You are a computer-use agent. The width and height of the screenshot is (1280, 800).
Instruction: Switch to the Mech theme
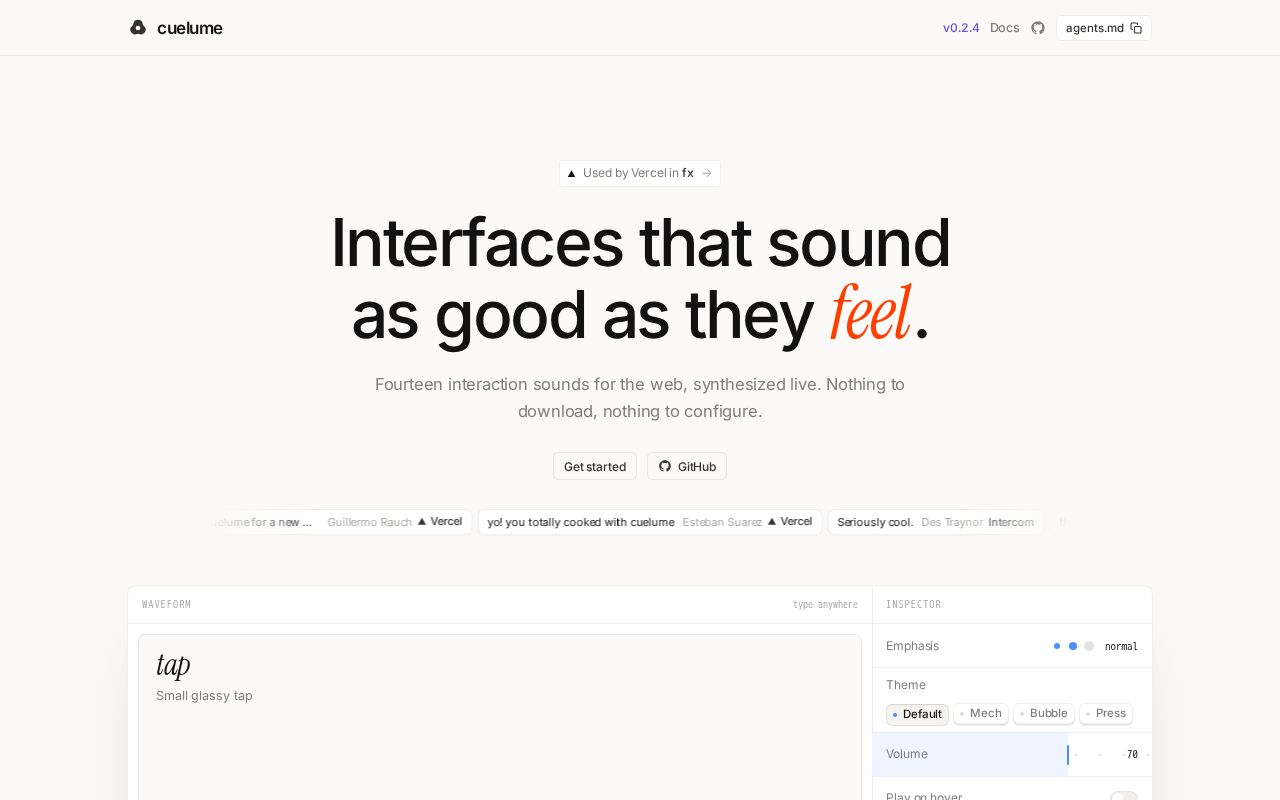[981, 714]
